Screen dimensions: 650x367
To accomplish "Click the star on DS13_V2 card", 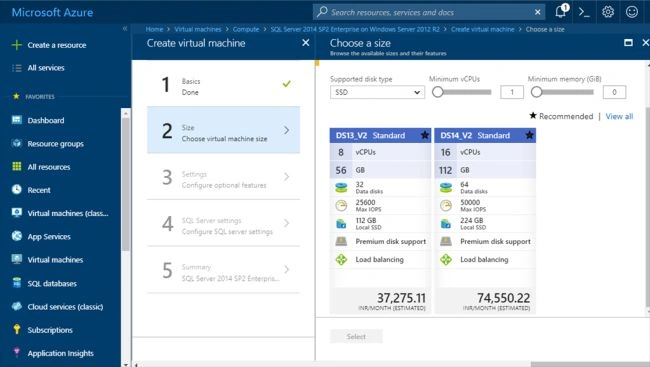I will coord(425,135).
